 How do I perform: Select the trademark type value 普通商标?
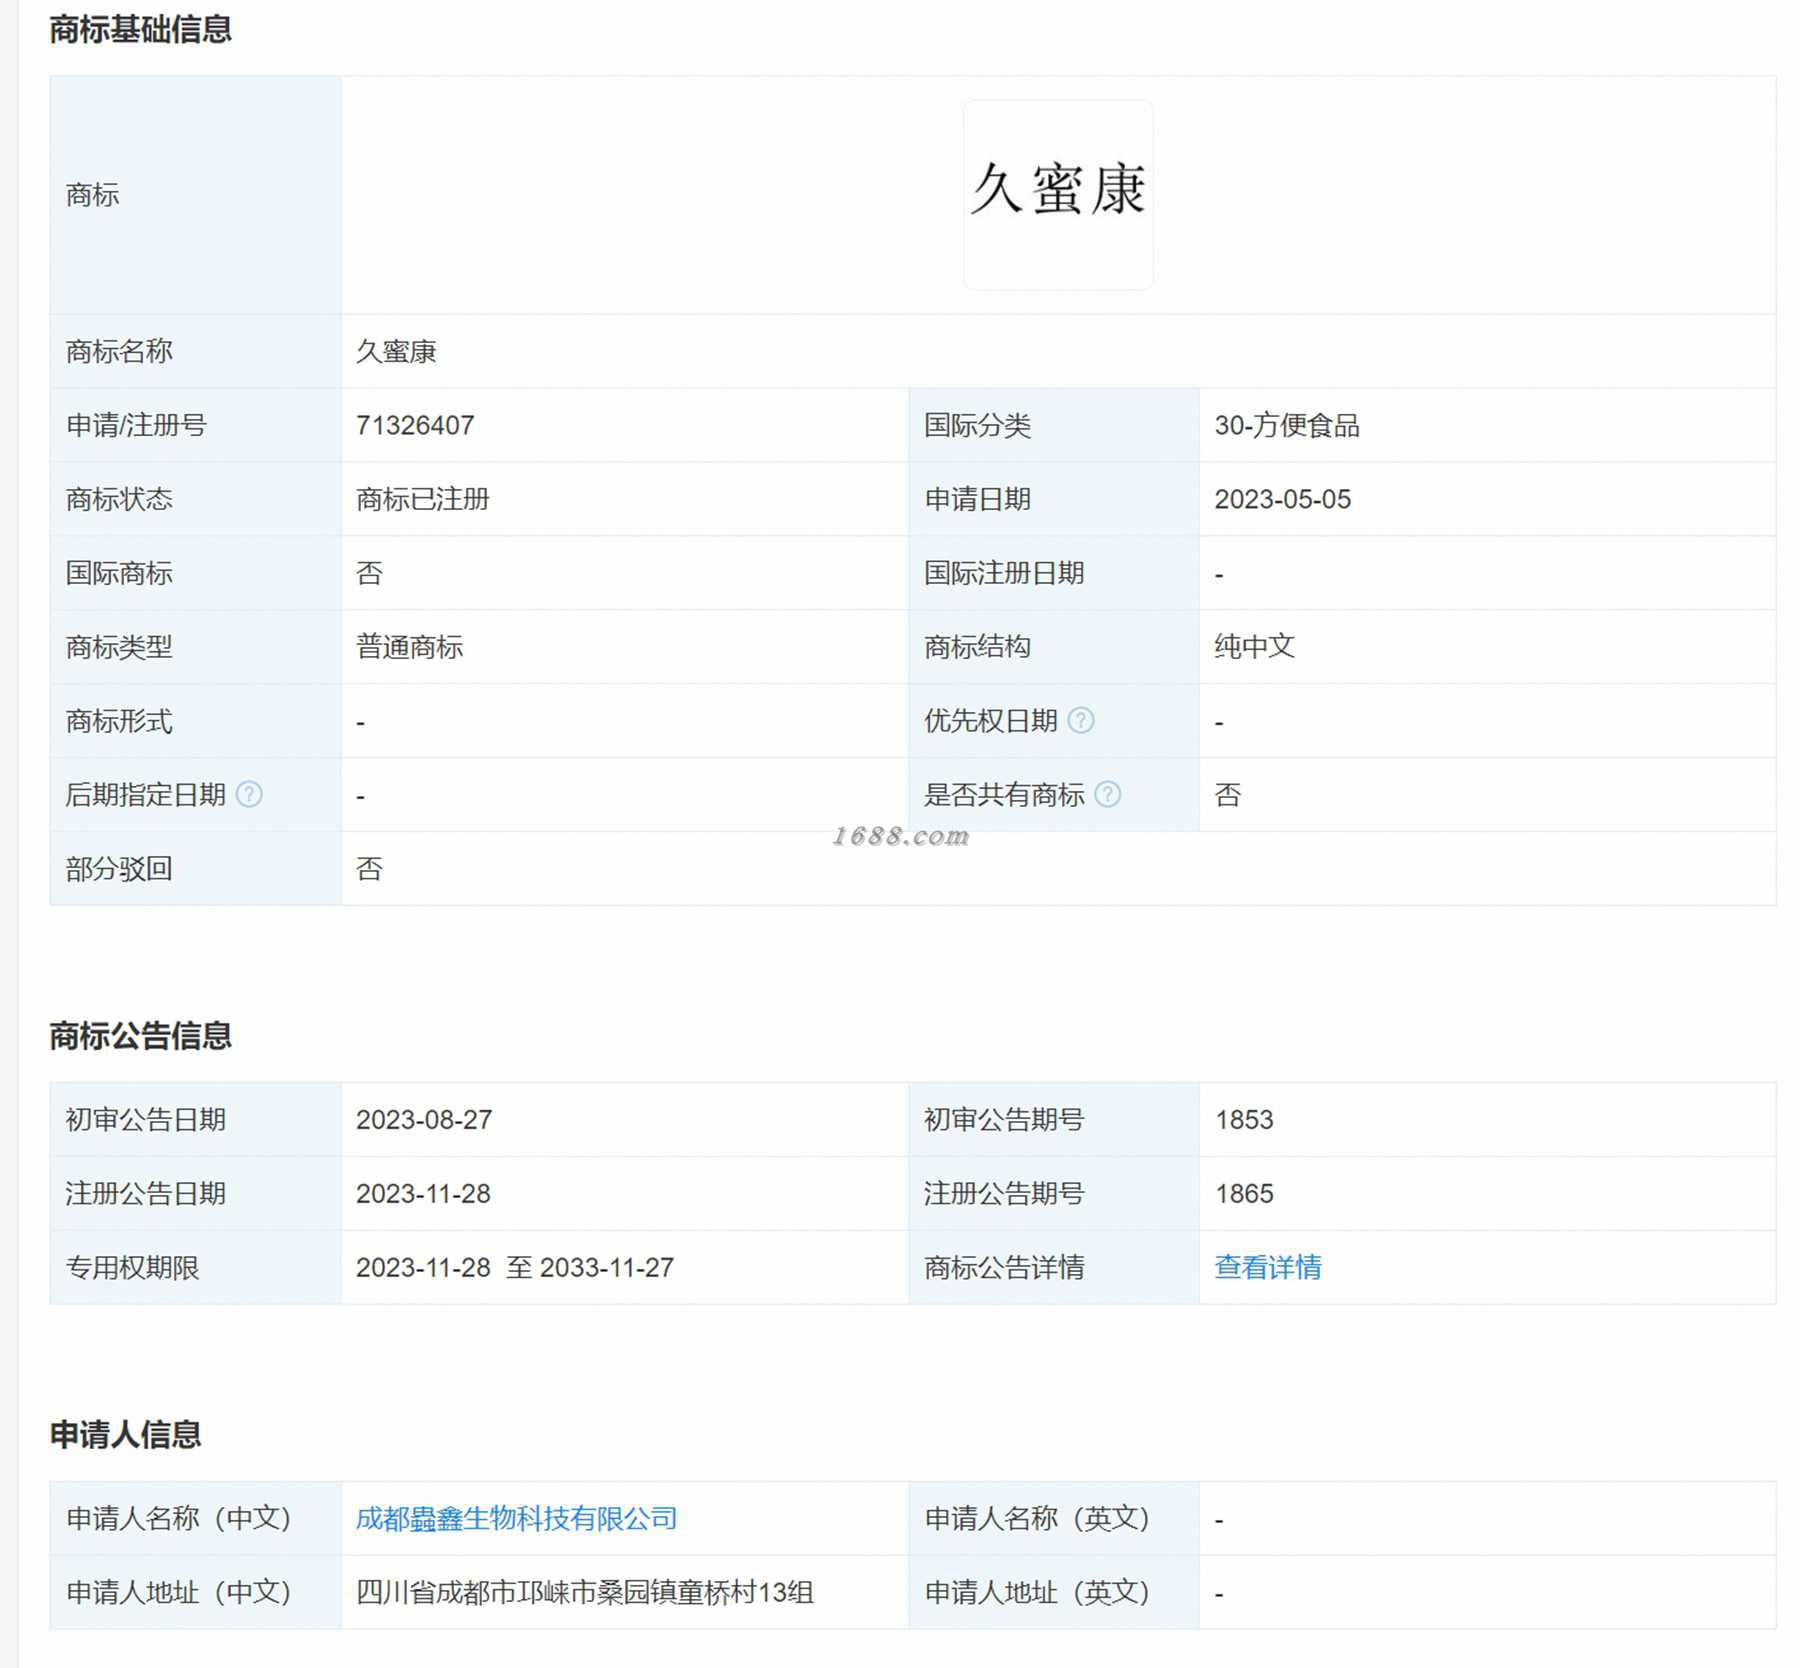410,648
